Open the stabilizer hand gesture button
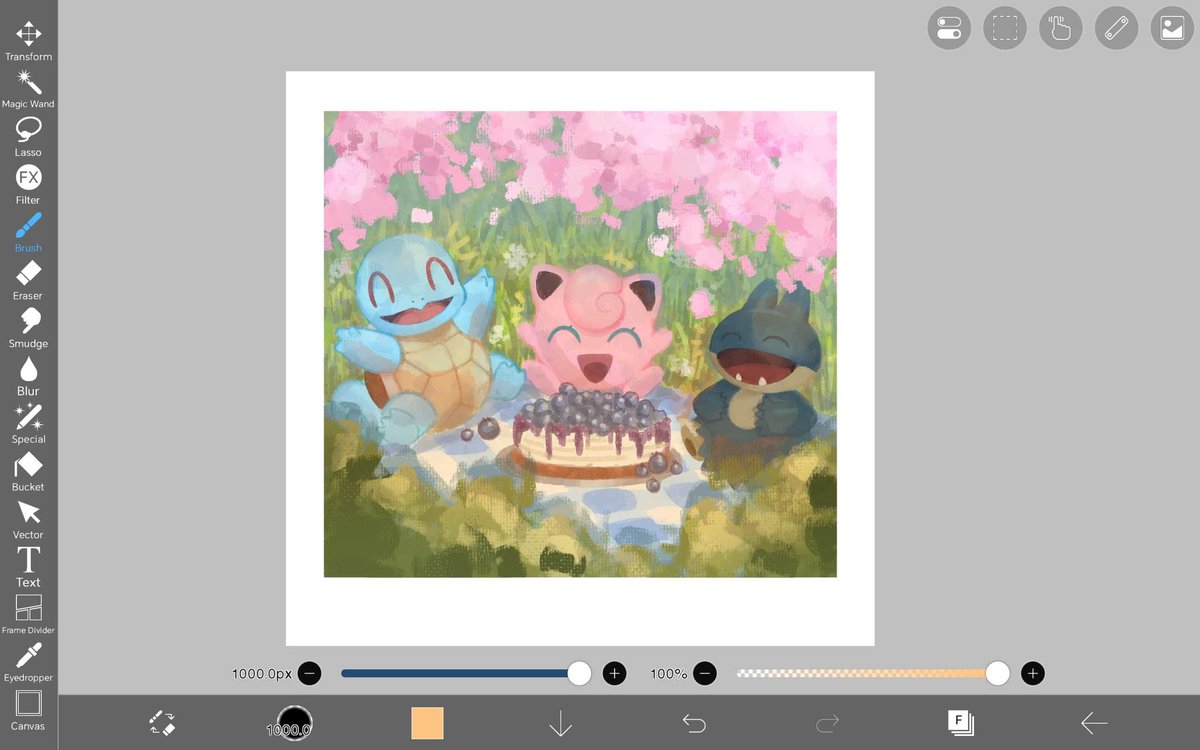Screen dimensions: 1200x750 point(1061,28)
